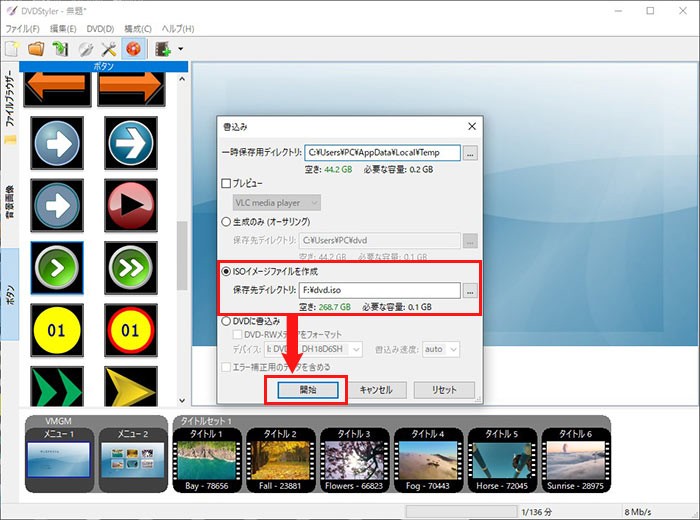Screen dimensions: 700x520
Task: Select ISOイメージファイルを作成 radio button
Action: point(226,271)
